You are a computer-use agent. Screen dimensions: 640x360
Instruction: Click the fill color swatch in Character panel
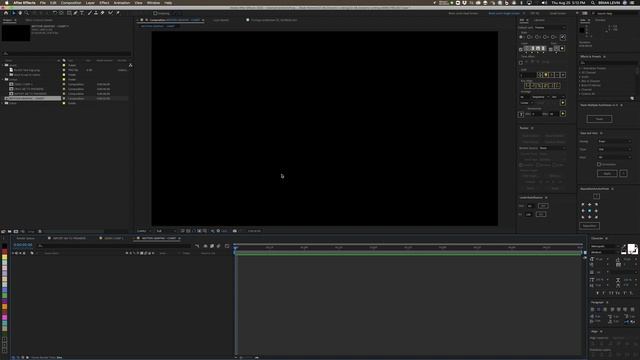click(631, 248)
